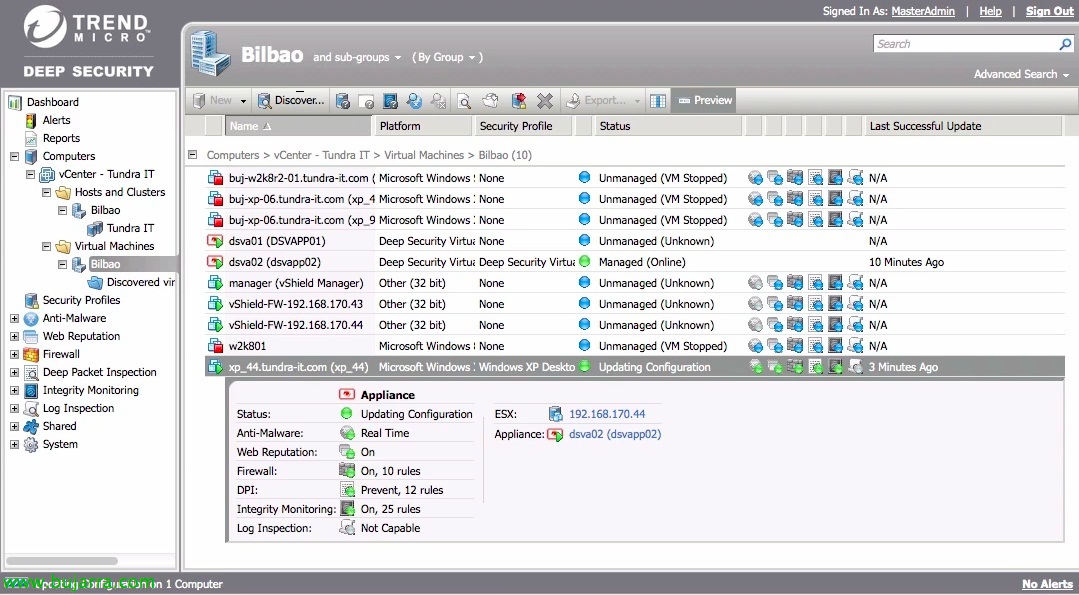The height and width of the screenshot is (595, 1079).
Task: Click the large Bilbao group header icon
Action: click(x=210, y=53)
